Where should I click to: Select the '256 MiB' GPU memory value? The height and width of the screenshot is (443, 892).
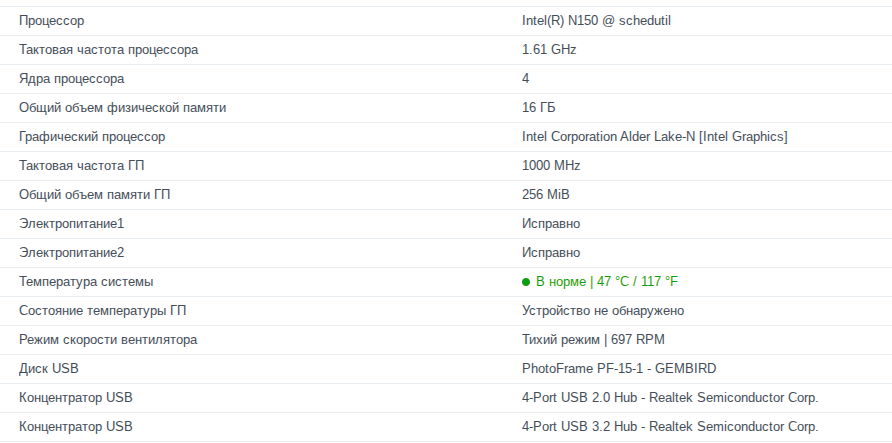(x=546, y=194)
